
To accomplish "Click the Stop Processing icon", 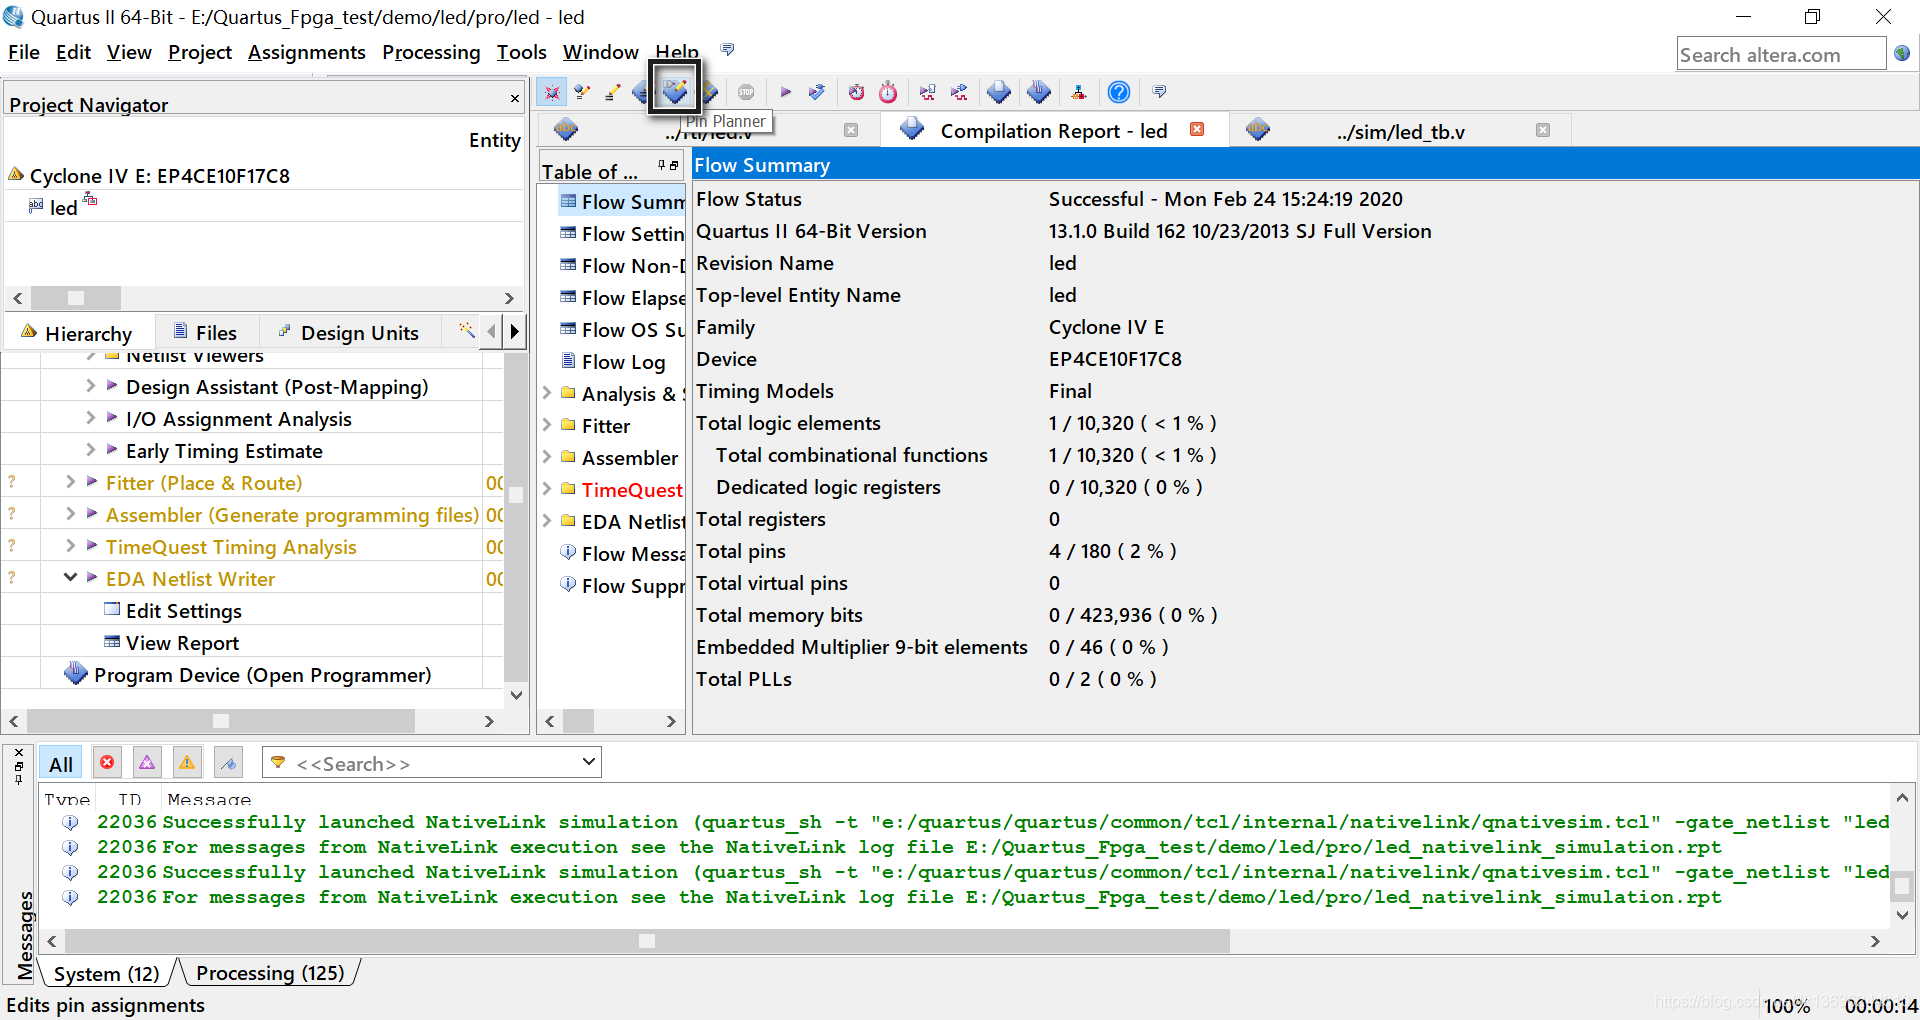I will click(746, 92).
